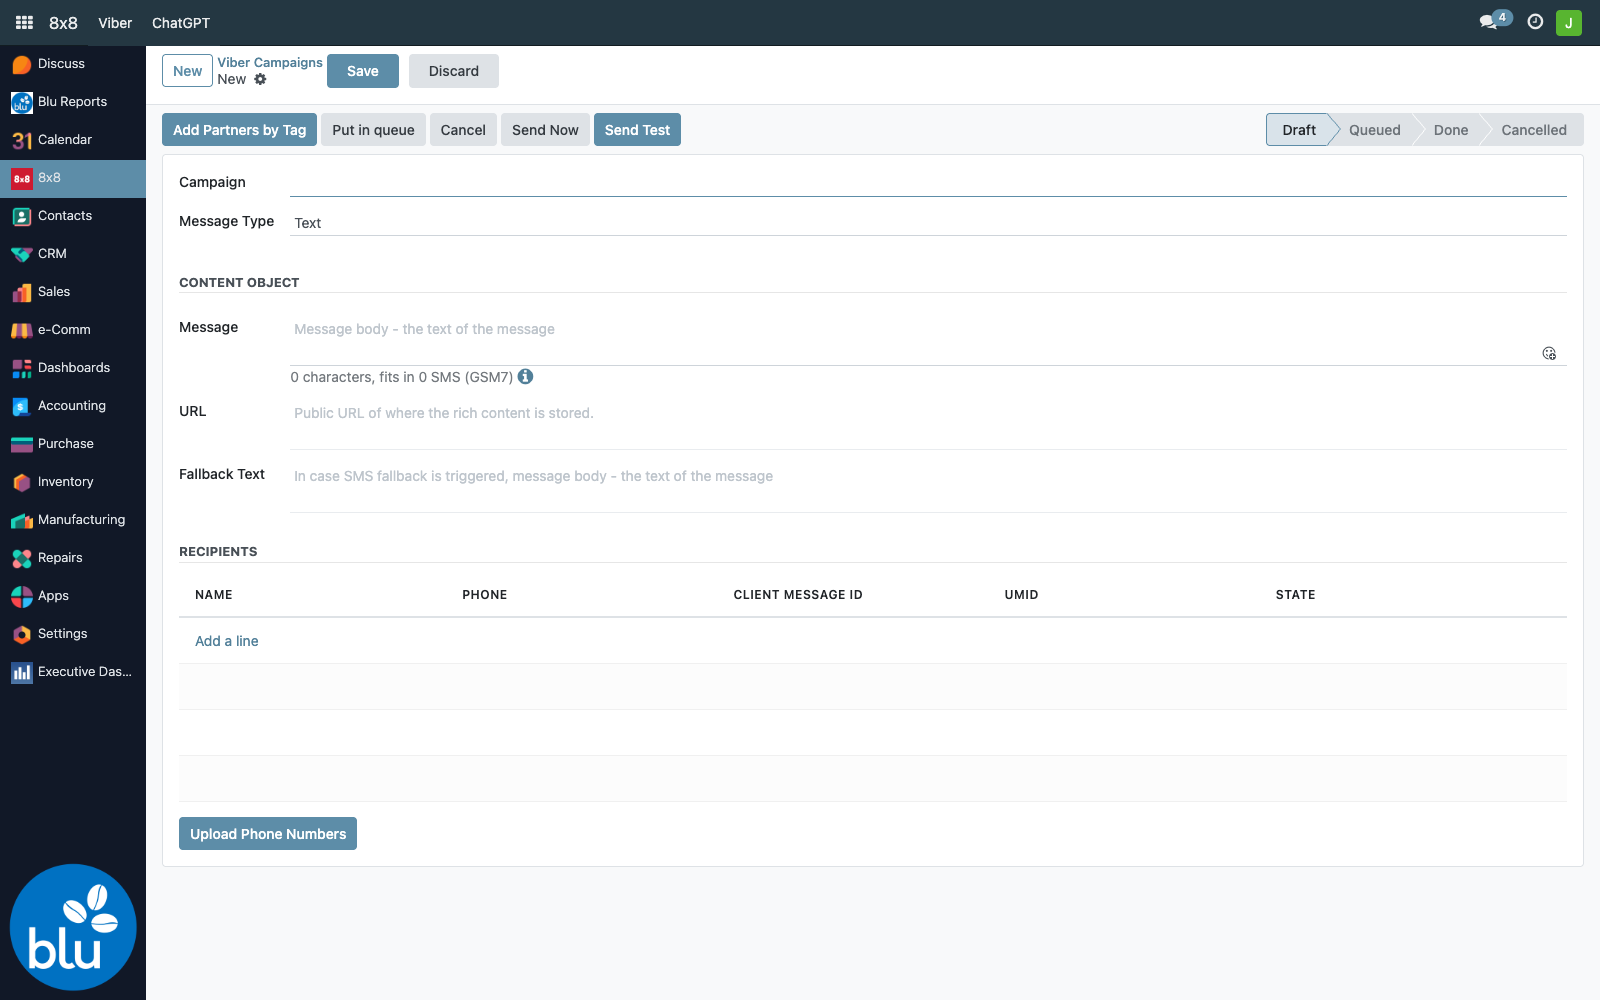
Task: Add a line to recipients
Action: click(227, 641)
